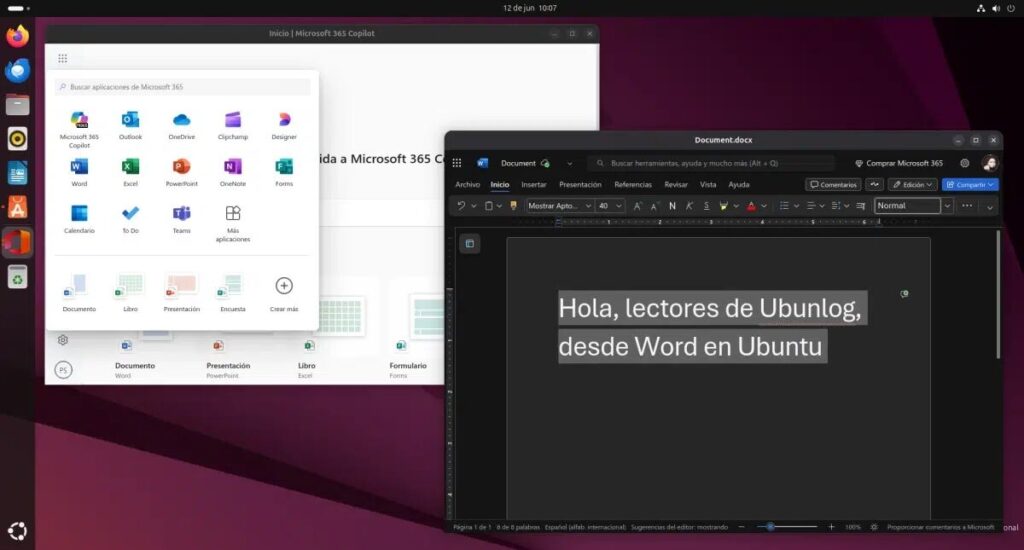Toggle bold formatting (N) in Word

coord(672,206)
